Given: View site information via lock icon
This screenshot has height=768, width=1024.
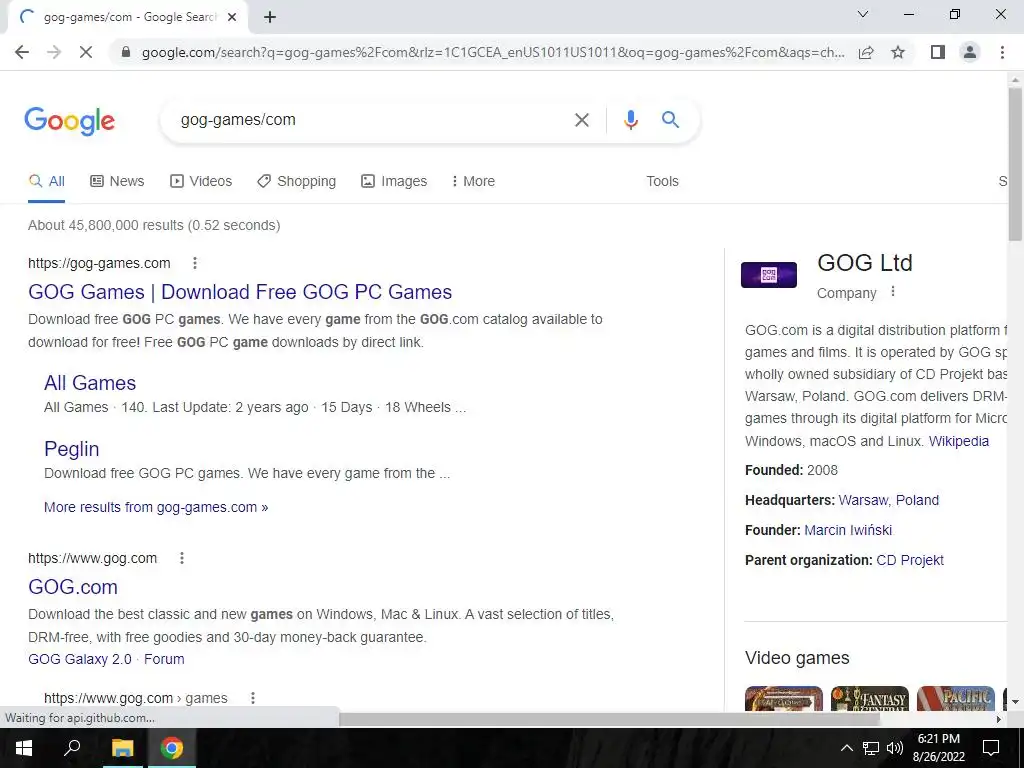Looking at the screenshot, I should pyautogui.click(x=126, y=52).
